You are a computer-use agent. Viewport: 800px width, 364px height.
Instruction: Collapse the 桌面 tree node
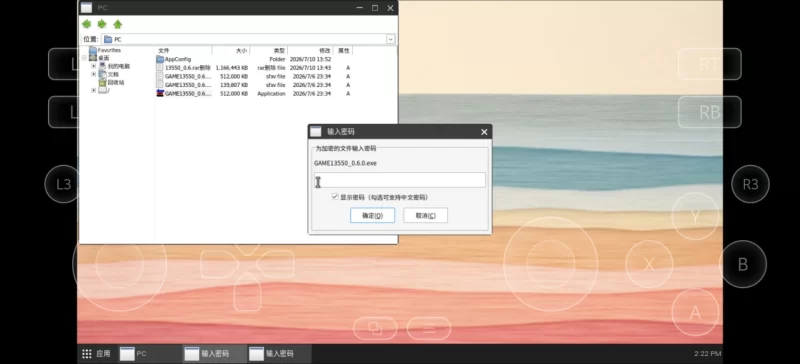84,58
